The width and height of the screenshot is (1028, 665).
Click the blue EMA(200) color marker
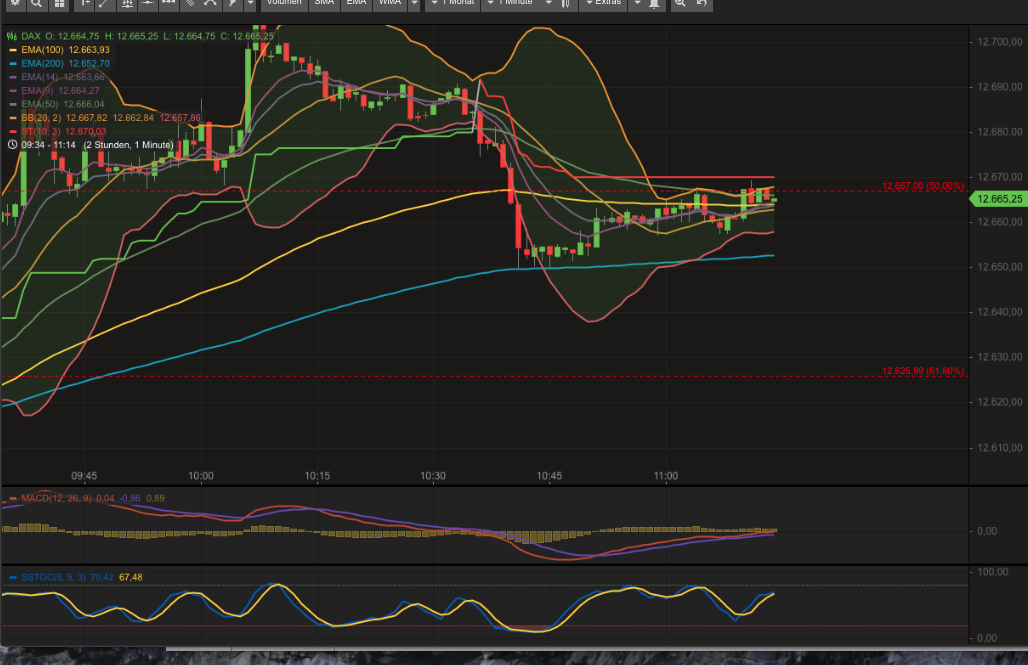pos(12,64)
